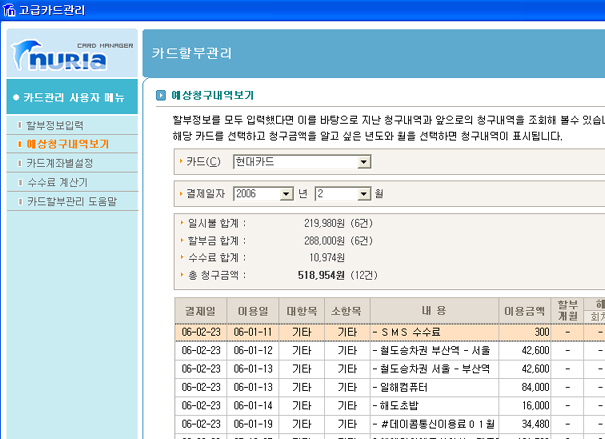Viewport: 605px width, 439px height.
Task: Select 예상청구내역보기 sidebar menu item
Action: pos(67,144)
